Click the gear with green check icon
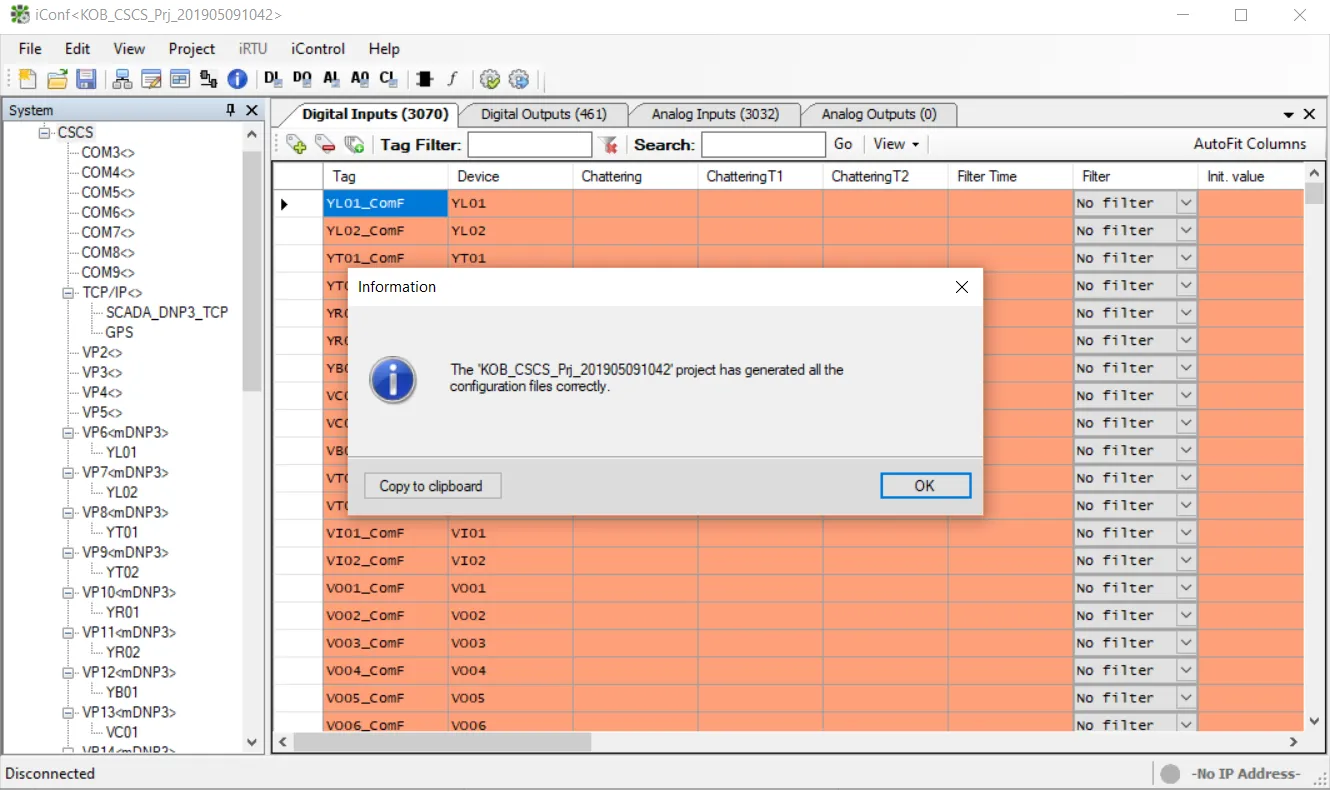The width and height of the screenshot is (1330, 790). click(489, 79)
